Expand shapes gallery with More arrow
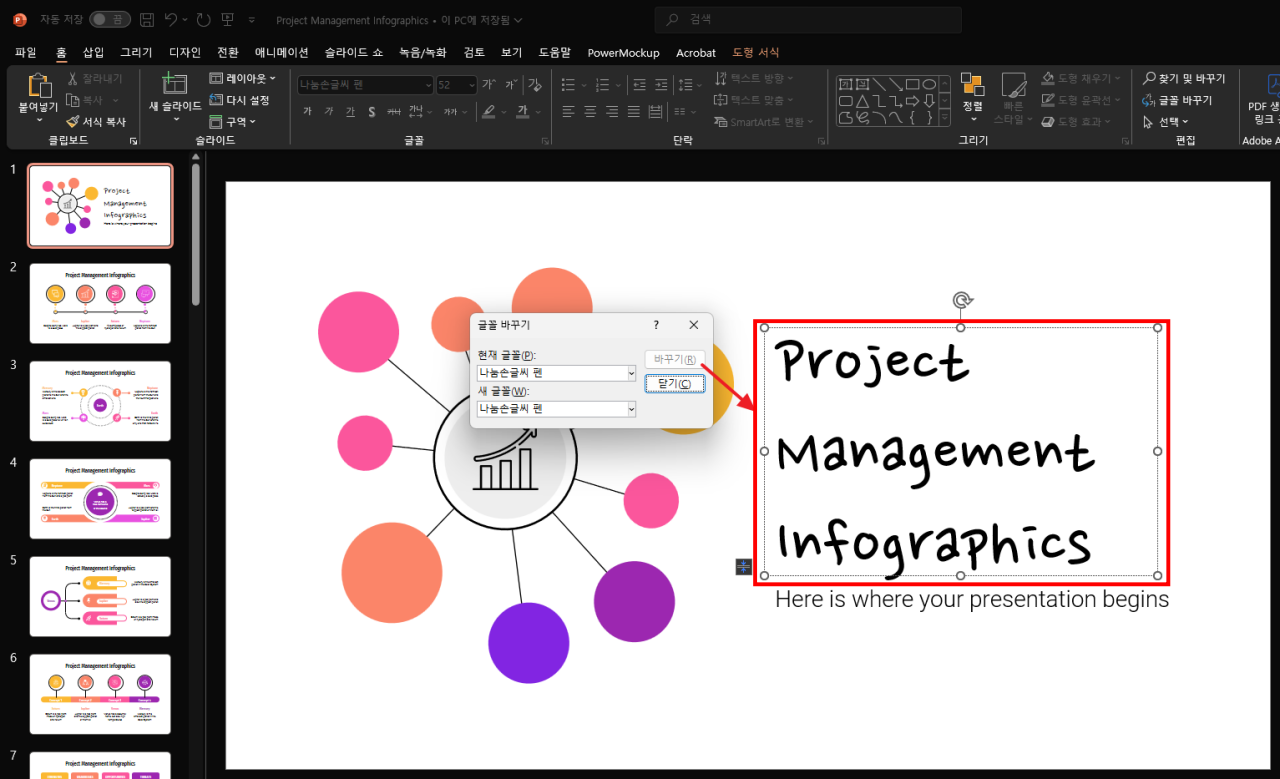This screenshot has width=1280, height=779. tap(947, 119)
